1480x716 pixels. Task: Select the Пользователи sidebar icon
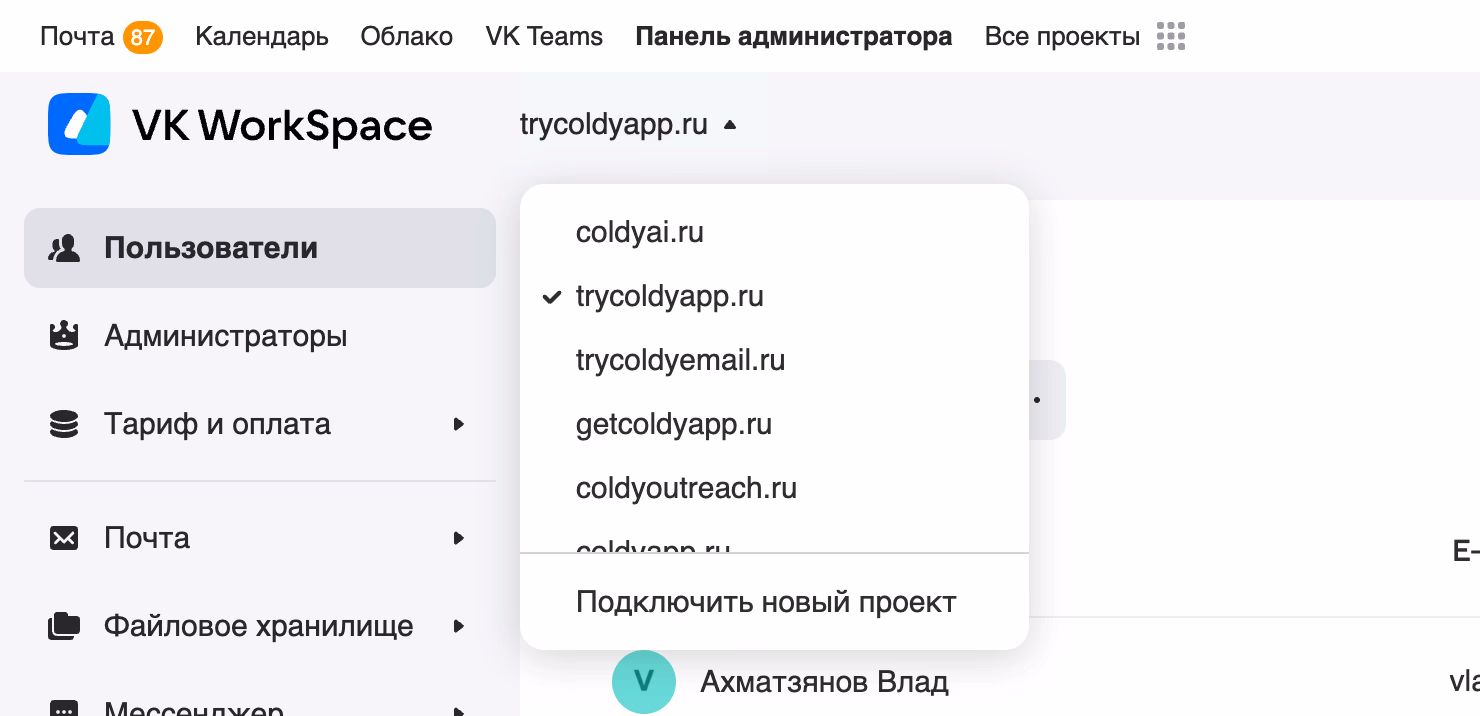(64, 247)
